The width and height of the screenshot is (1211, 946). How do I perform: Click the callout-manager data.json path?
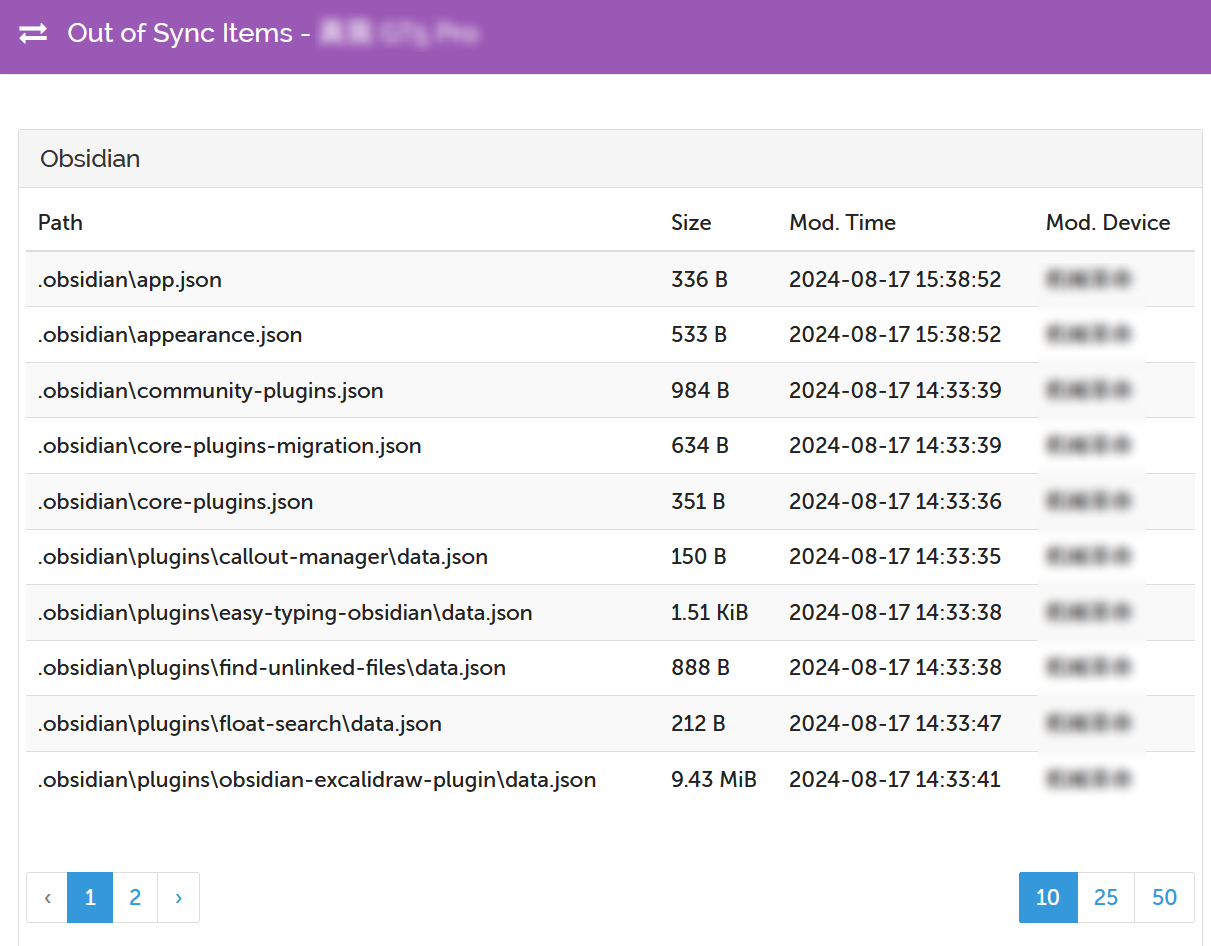point(262,557)
